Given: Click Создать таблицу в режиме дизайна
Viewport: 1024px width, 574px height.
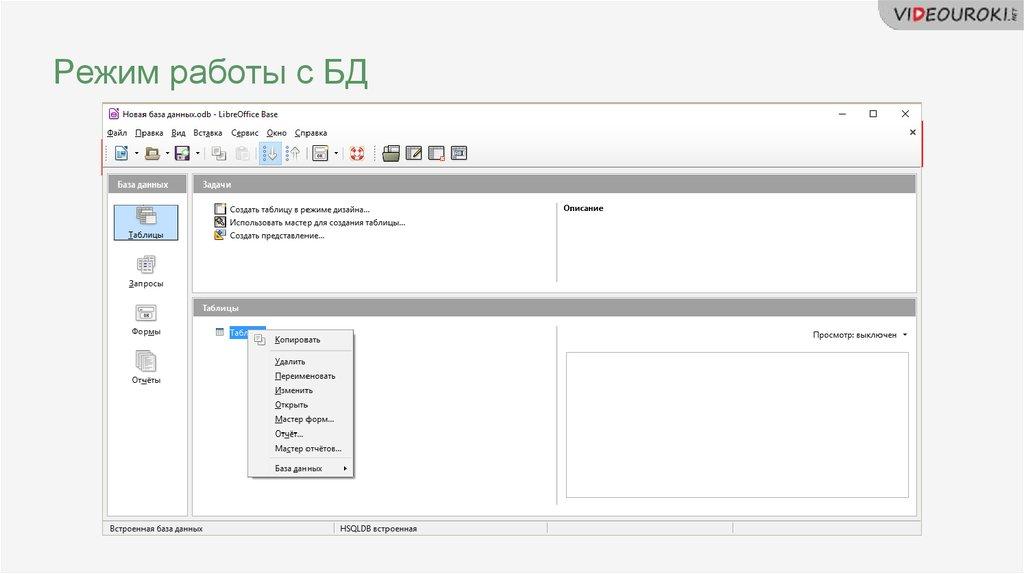Looking at the screenshot, I should pos(299,209).
